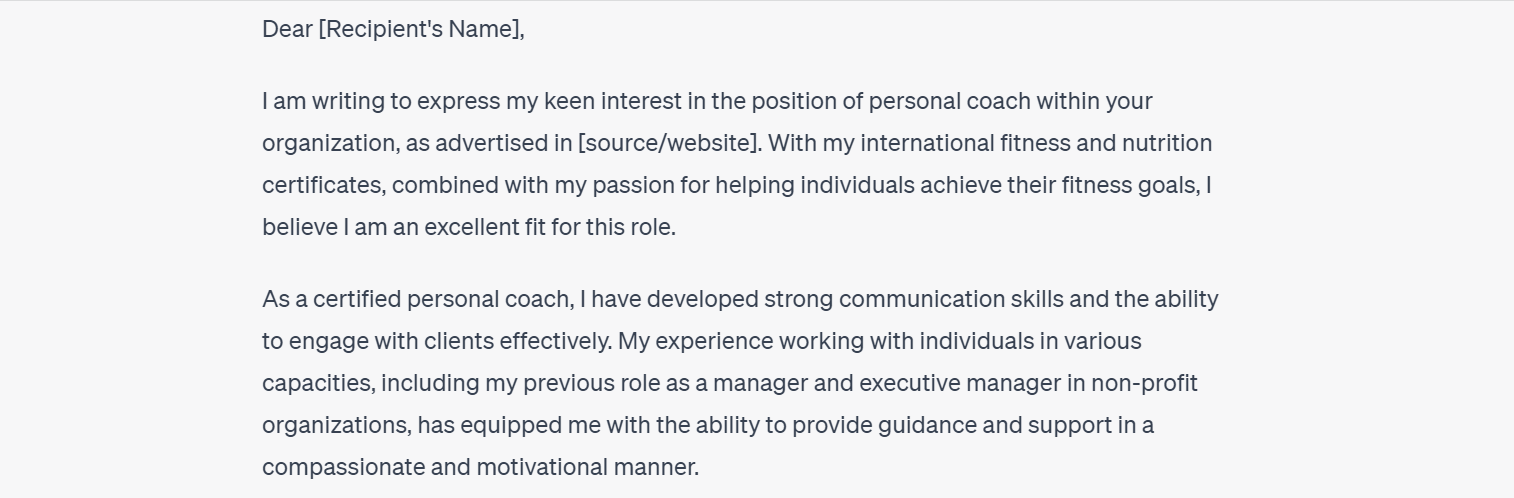Viewport: 1514px width, 498px height.
Task: Click the words "excellent fit"
Action: [485, 227]
